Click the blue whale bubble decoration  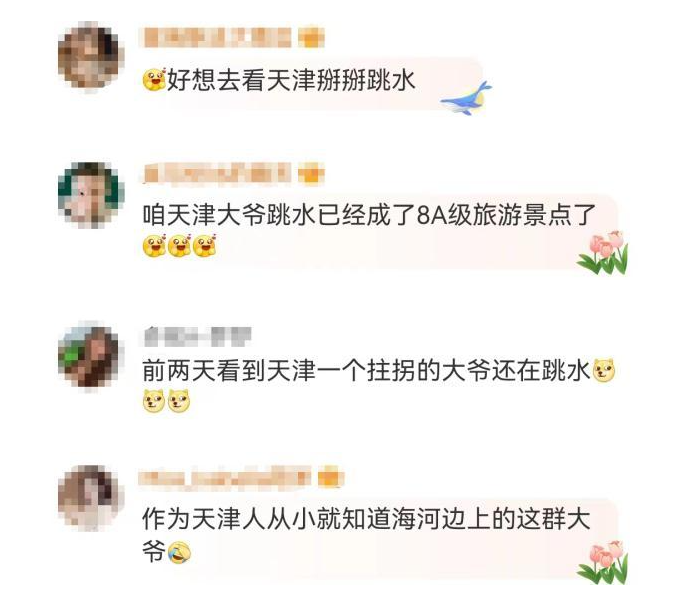466,99
